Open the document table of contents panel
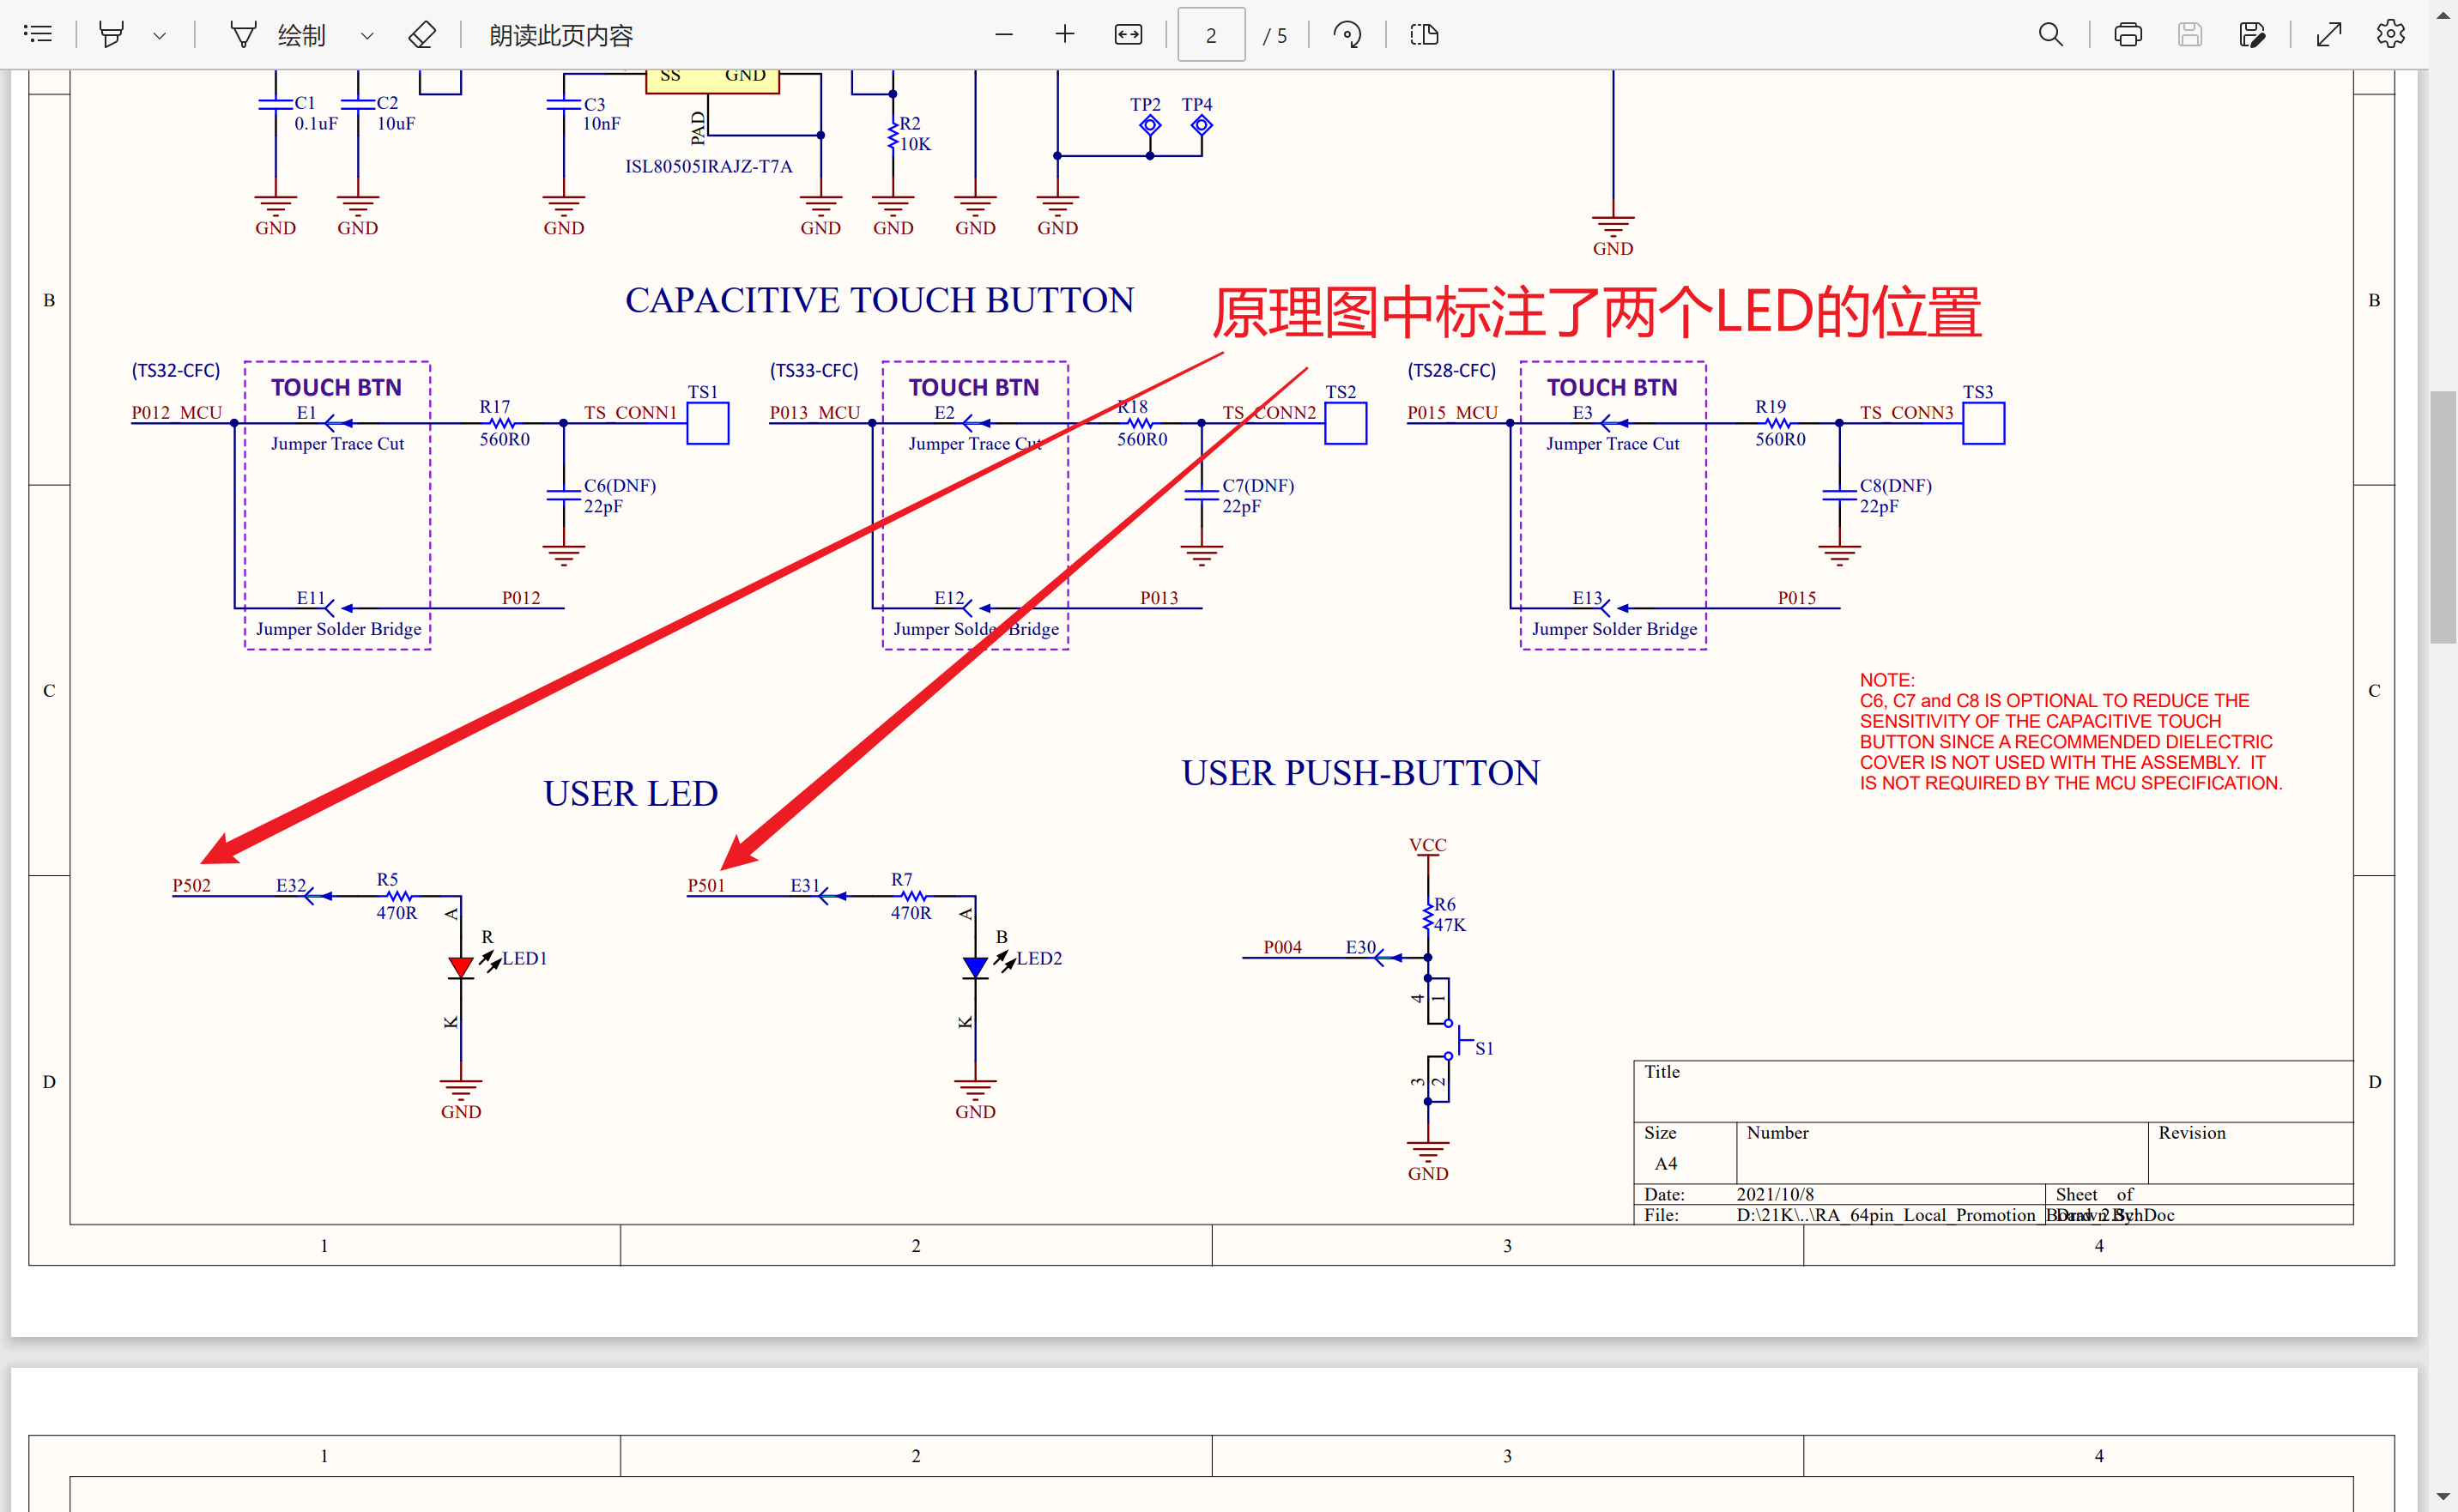The width and height of the screenshot is (2458, 1512). click(x=38, y=33)
